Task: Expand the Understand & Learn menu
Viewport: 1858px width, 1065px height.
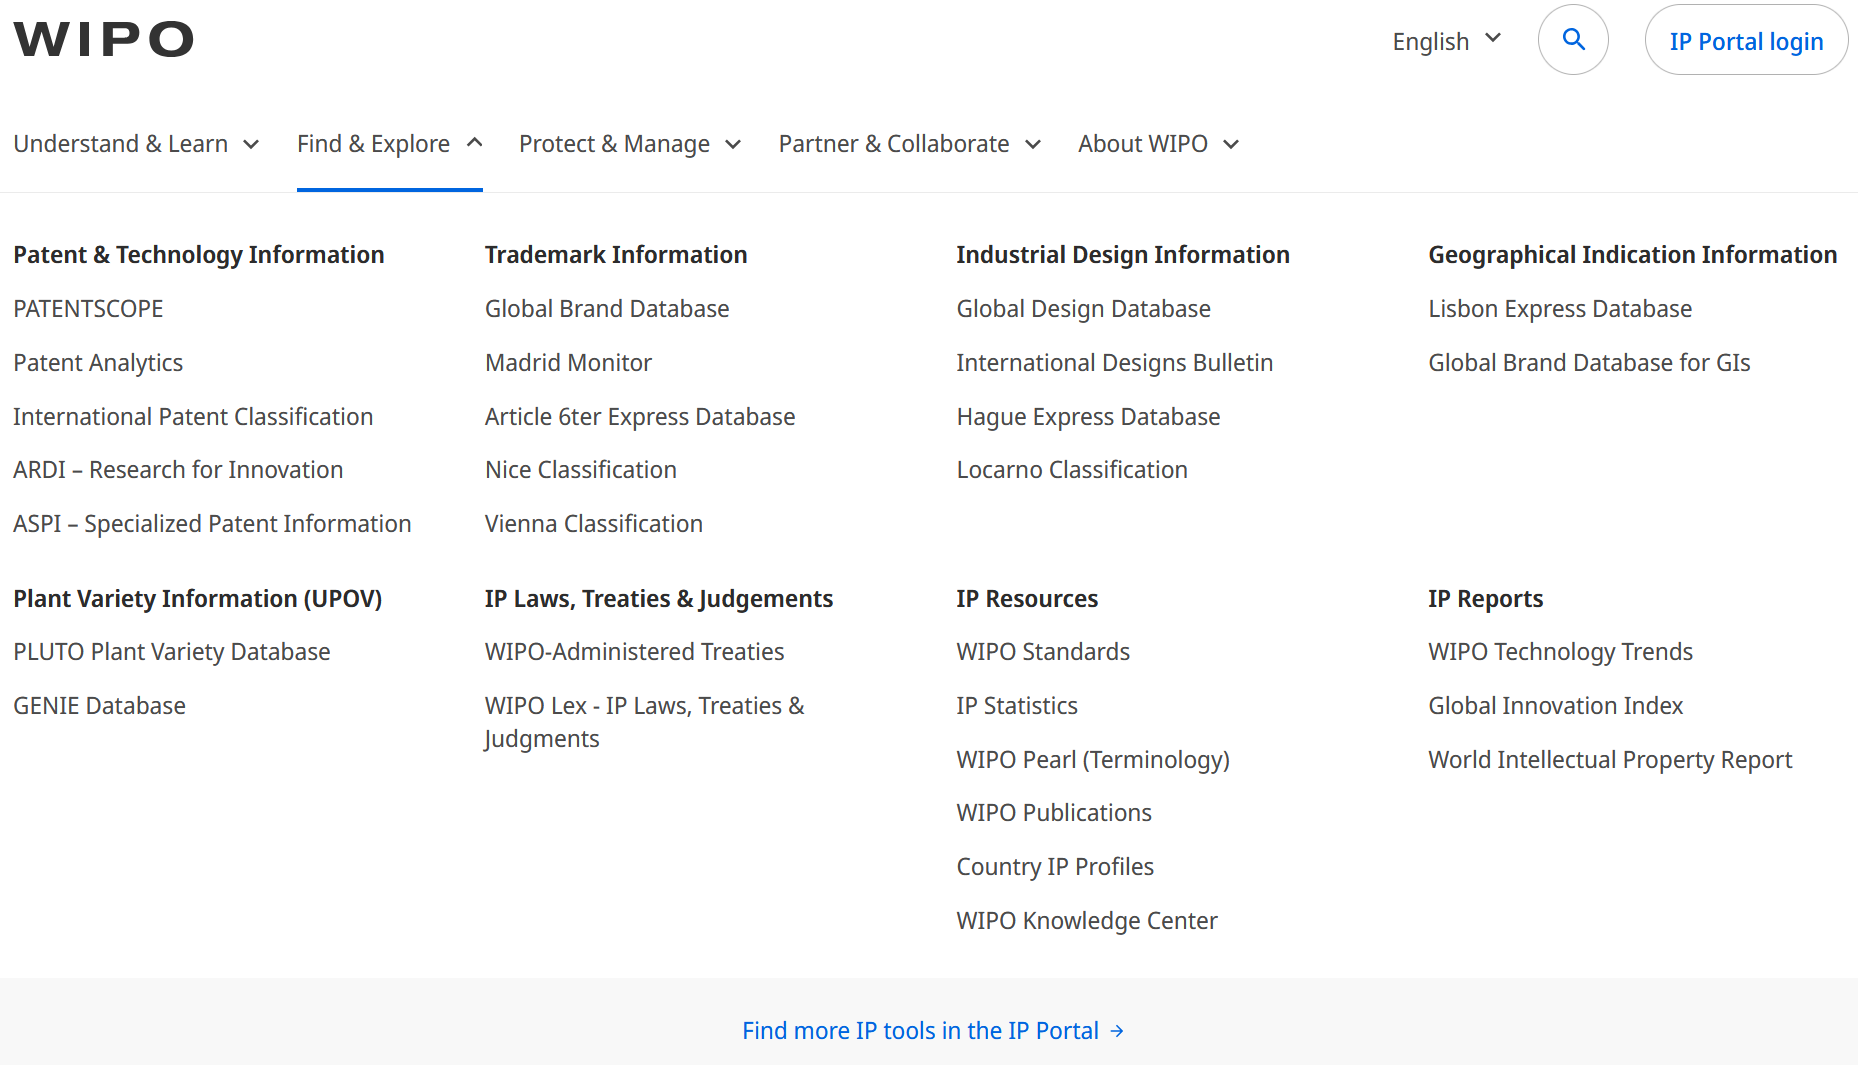Action: [137, 144]
